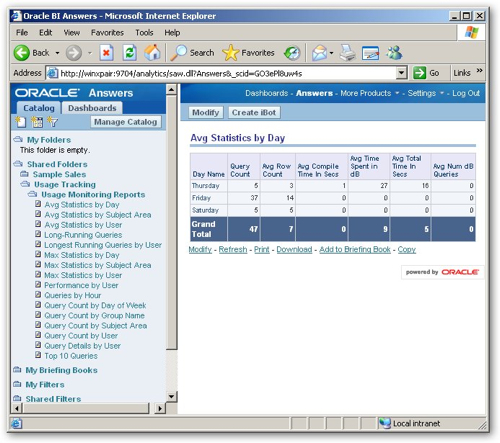Click the new dashboard prompt icon

tap(37, 122)
